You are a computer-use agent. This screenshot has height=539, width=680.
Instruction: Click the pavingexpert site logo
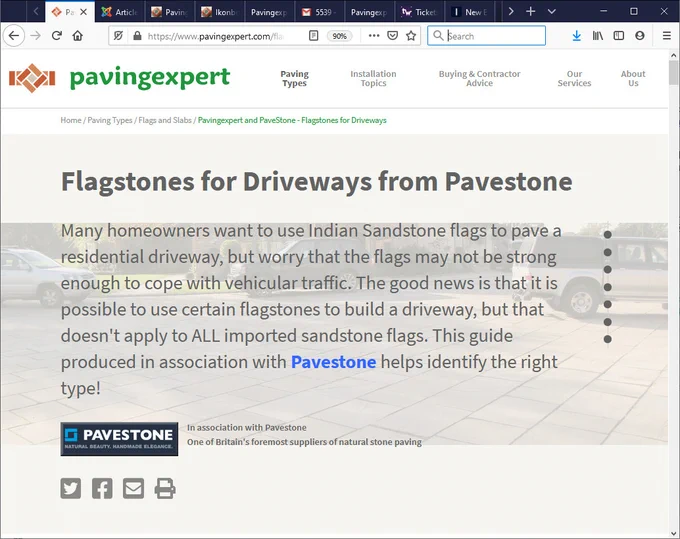tap(119, 78)
